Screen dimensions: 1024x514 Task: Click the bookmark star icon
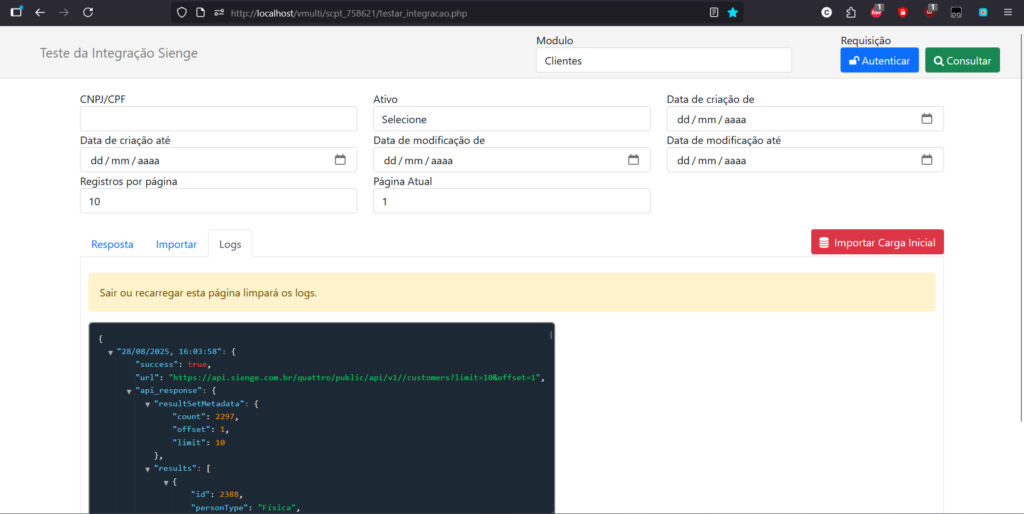(x=733, y=13)
